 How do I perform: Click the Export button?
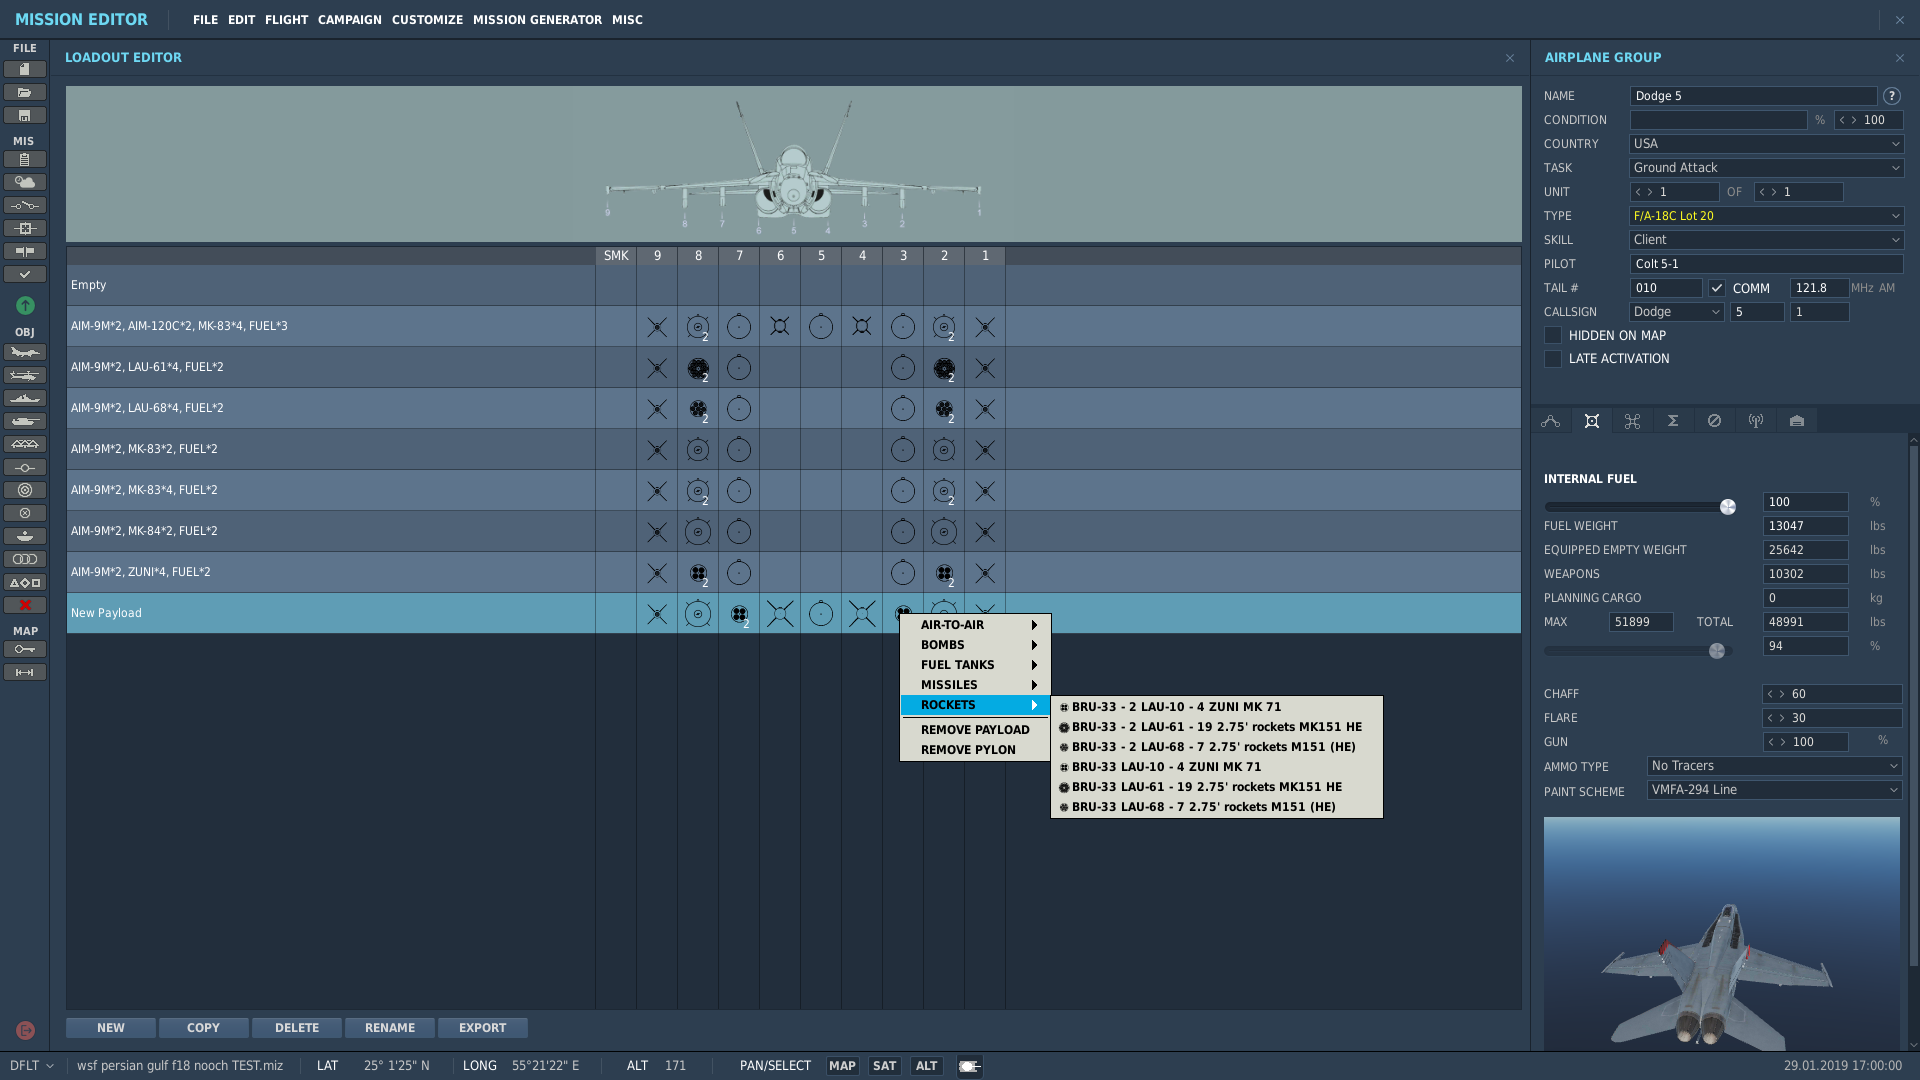pos(482,1028)
